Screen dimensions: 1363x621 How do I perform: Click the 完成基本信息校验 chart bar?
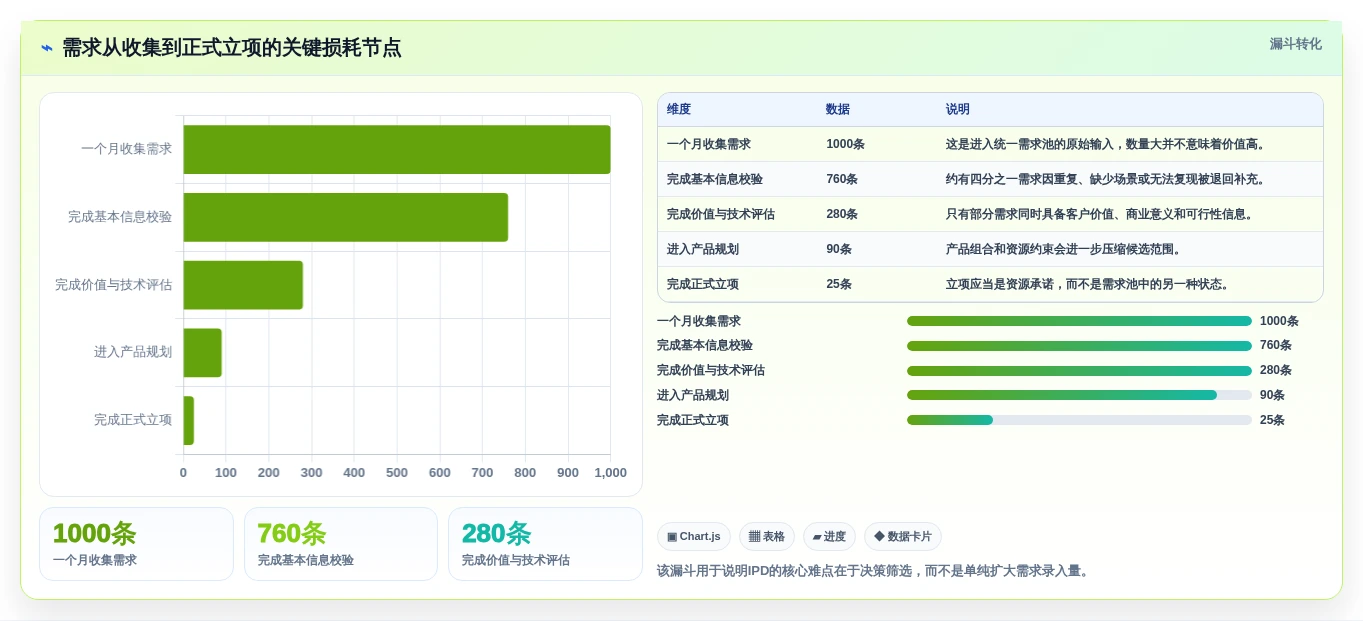tap(345, 217)
